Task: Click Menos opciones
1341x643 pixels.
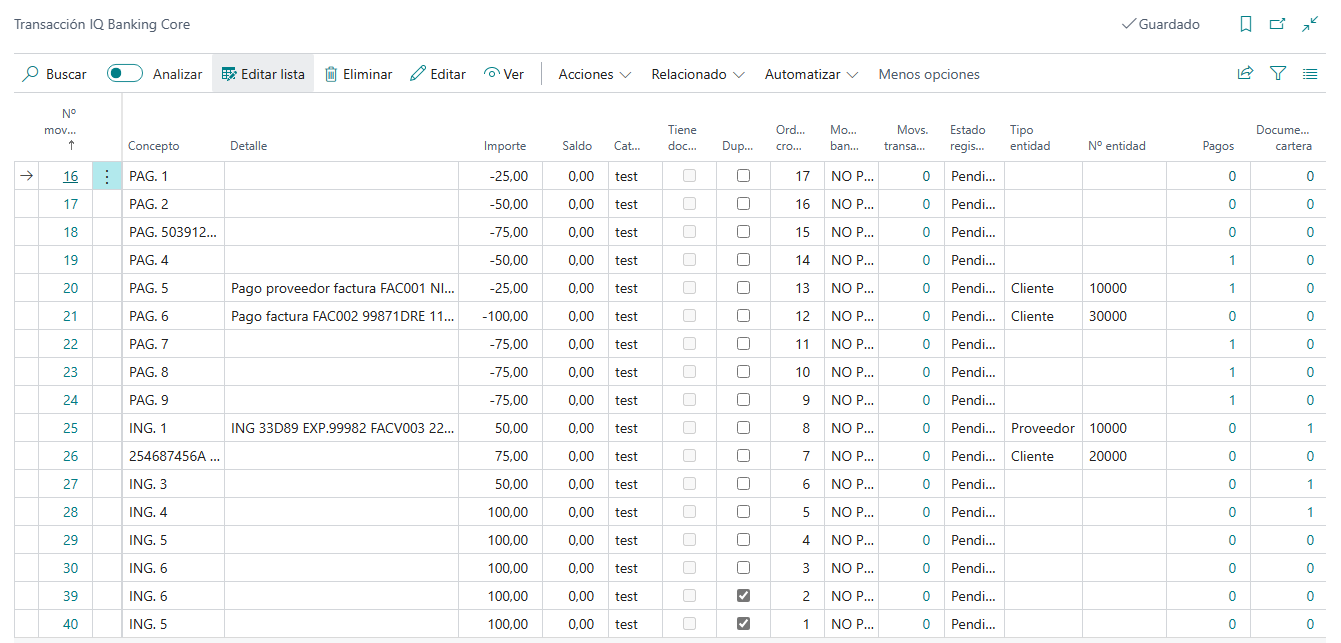Action: (x=928, y=74)
